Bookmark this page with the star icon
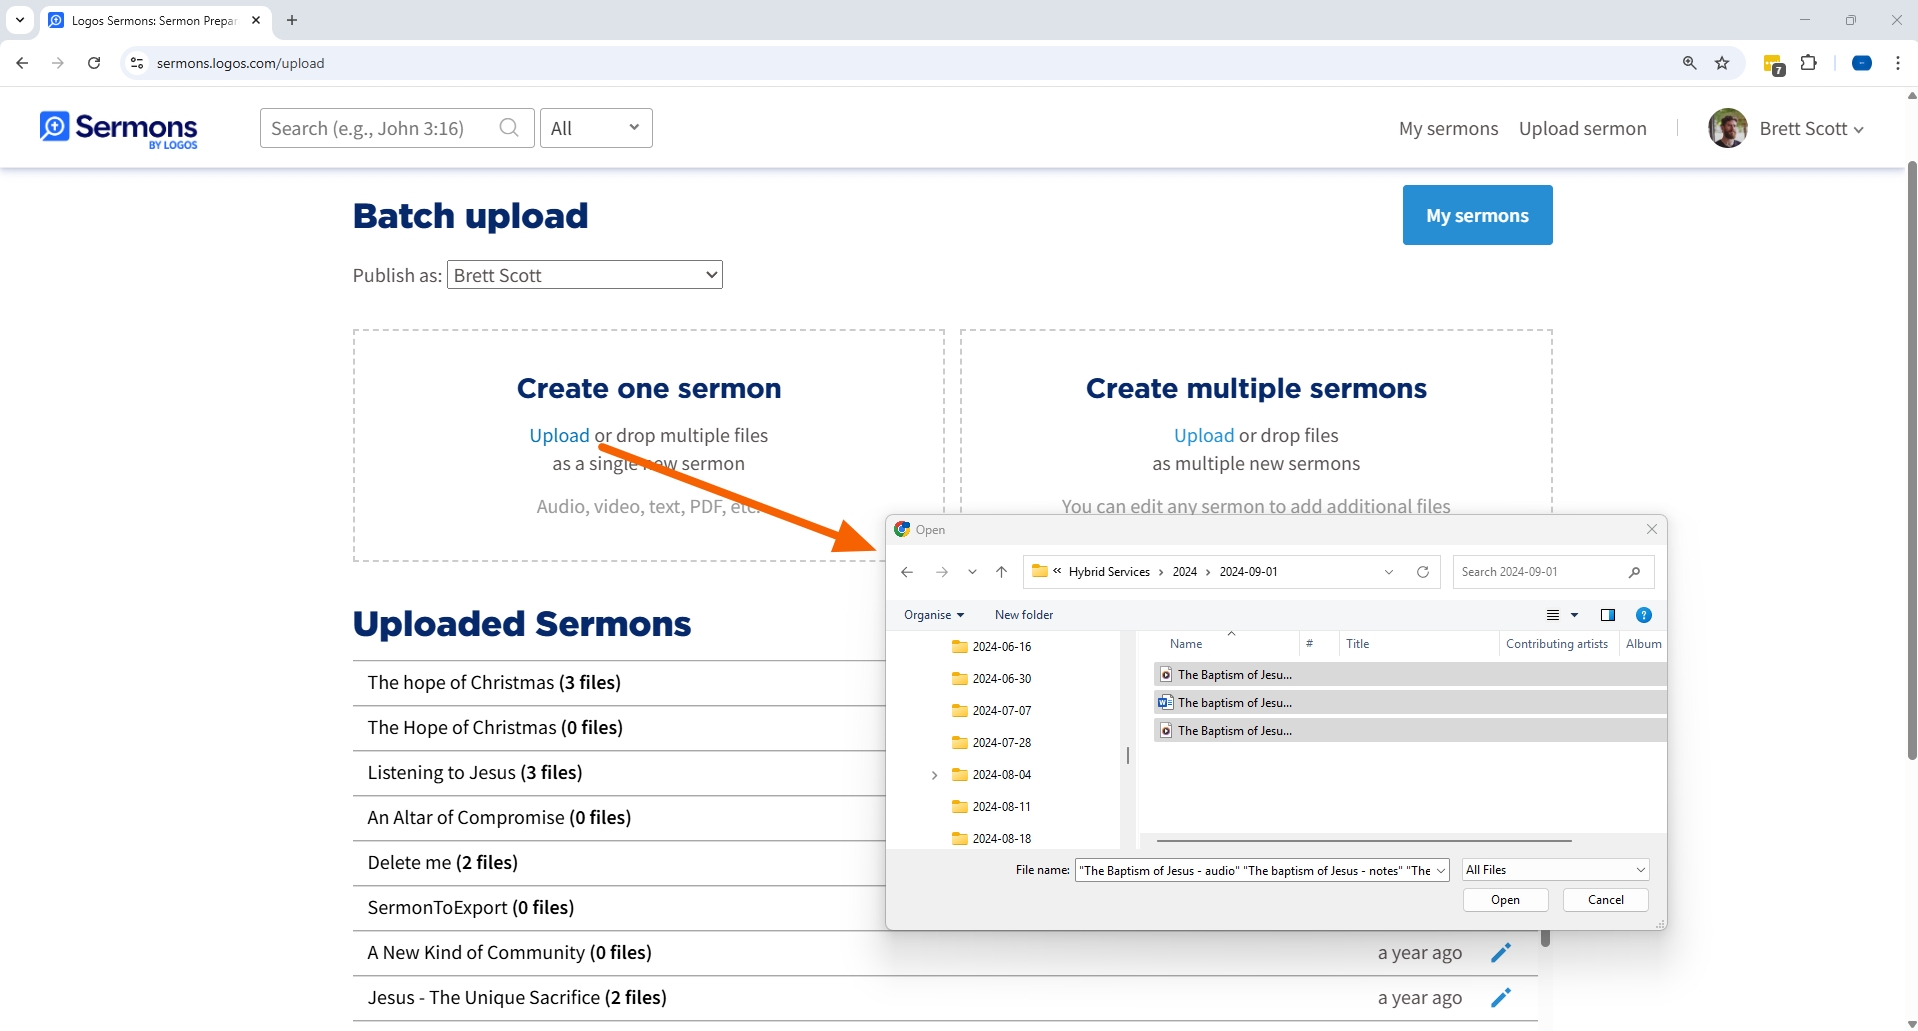 [1722, 63]
